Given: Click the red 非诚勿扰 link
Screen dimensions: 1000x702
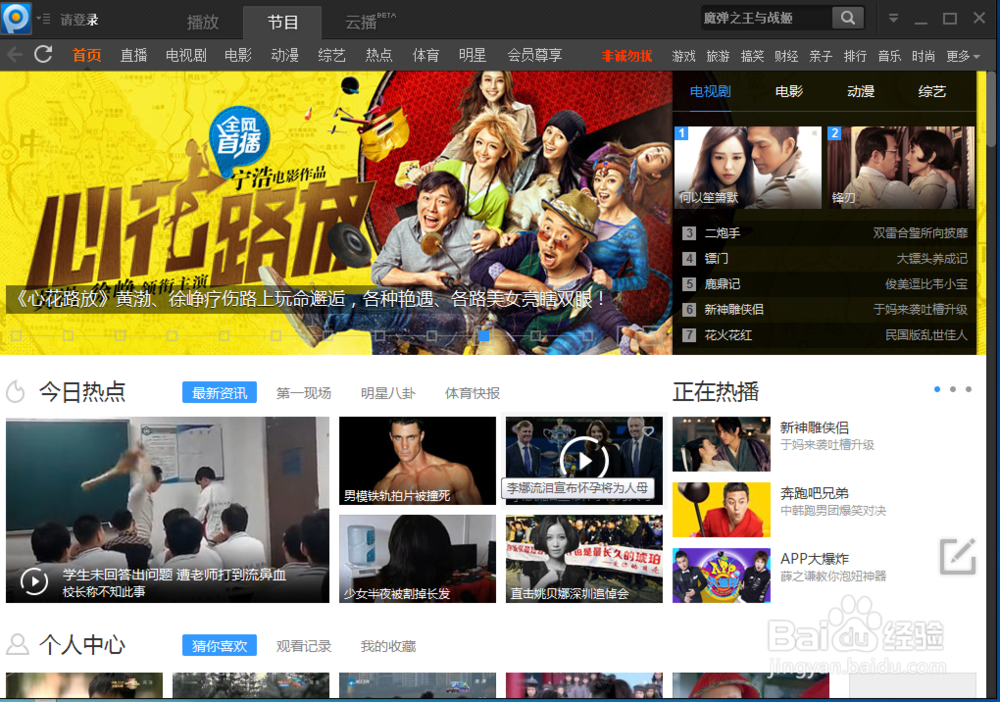Looking at the screenshot, I should coord(627,56).
